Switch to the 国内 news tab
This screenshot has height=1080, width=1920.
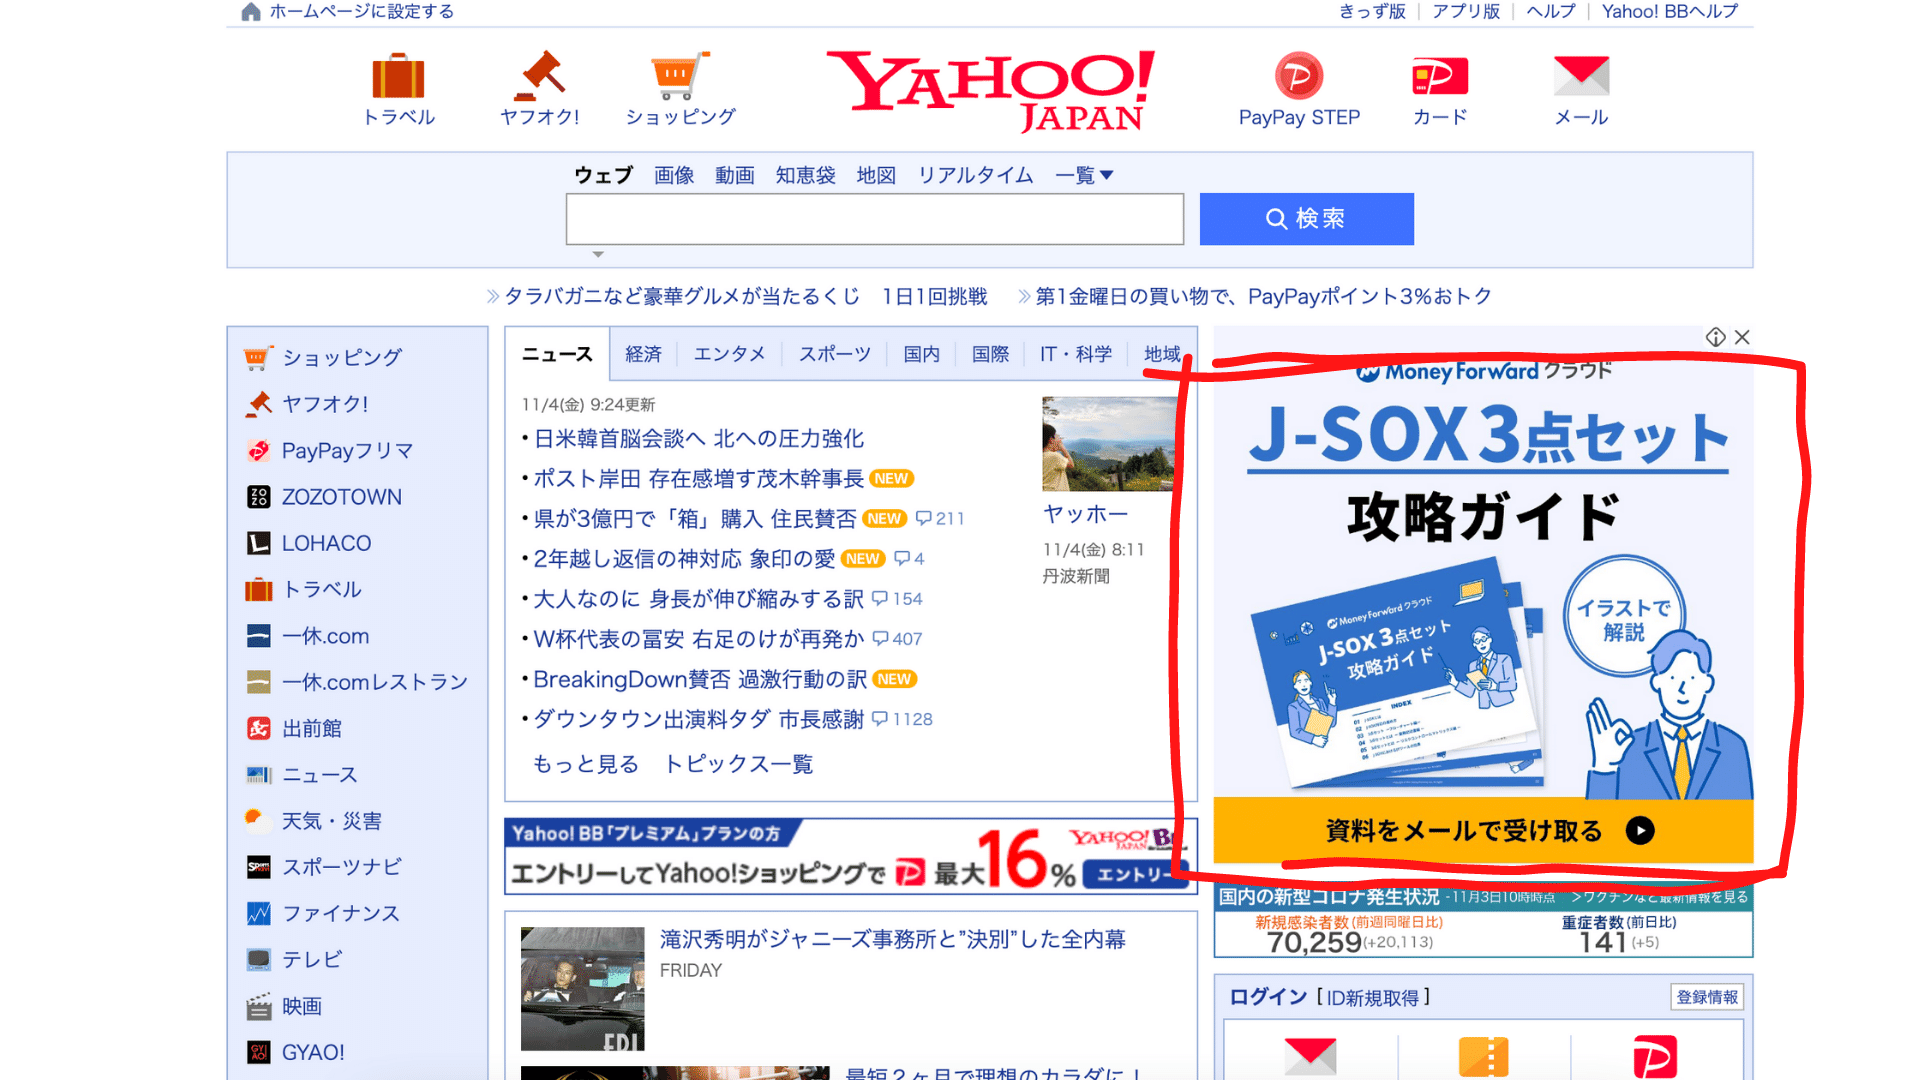point(921,354)
